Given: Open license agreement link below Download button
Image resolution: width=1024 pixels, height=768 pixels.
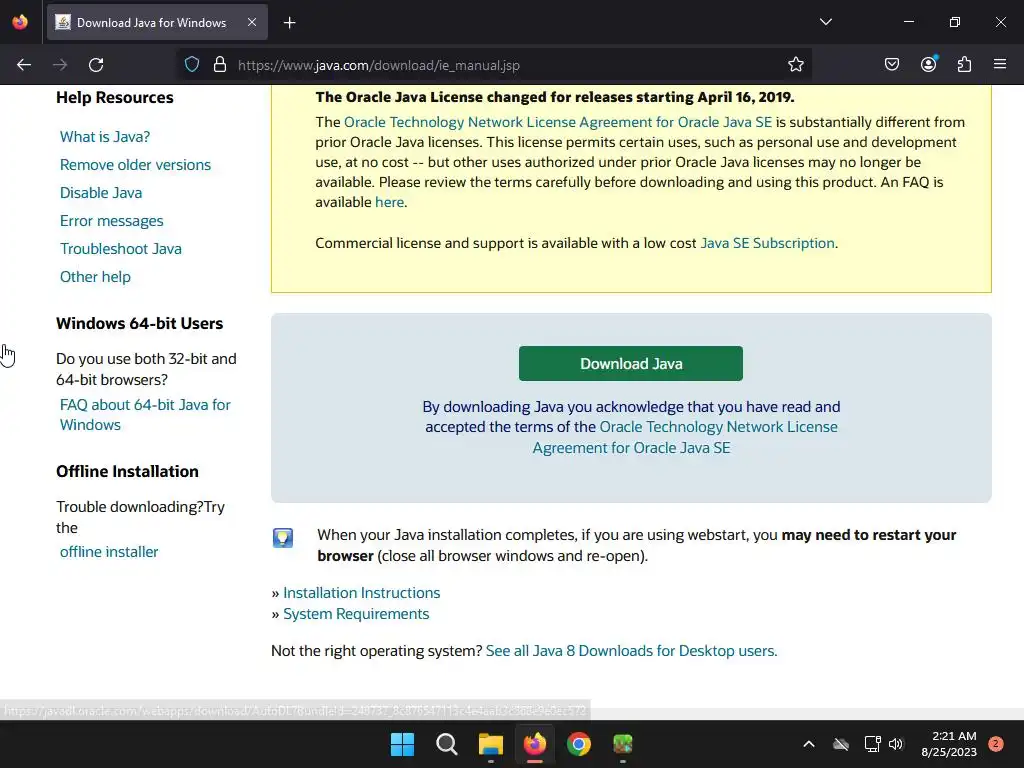Looking at the screenshot, I should pyautogui.click(x=685, y=437).
